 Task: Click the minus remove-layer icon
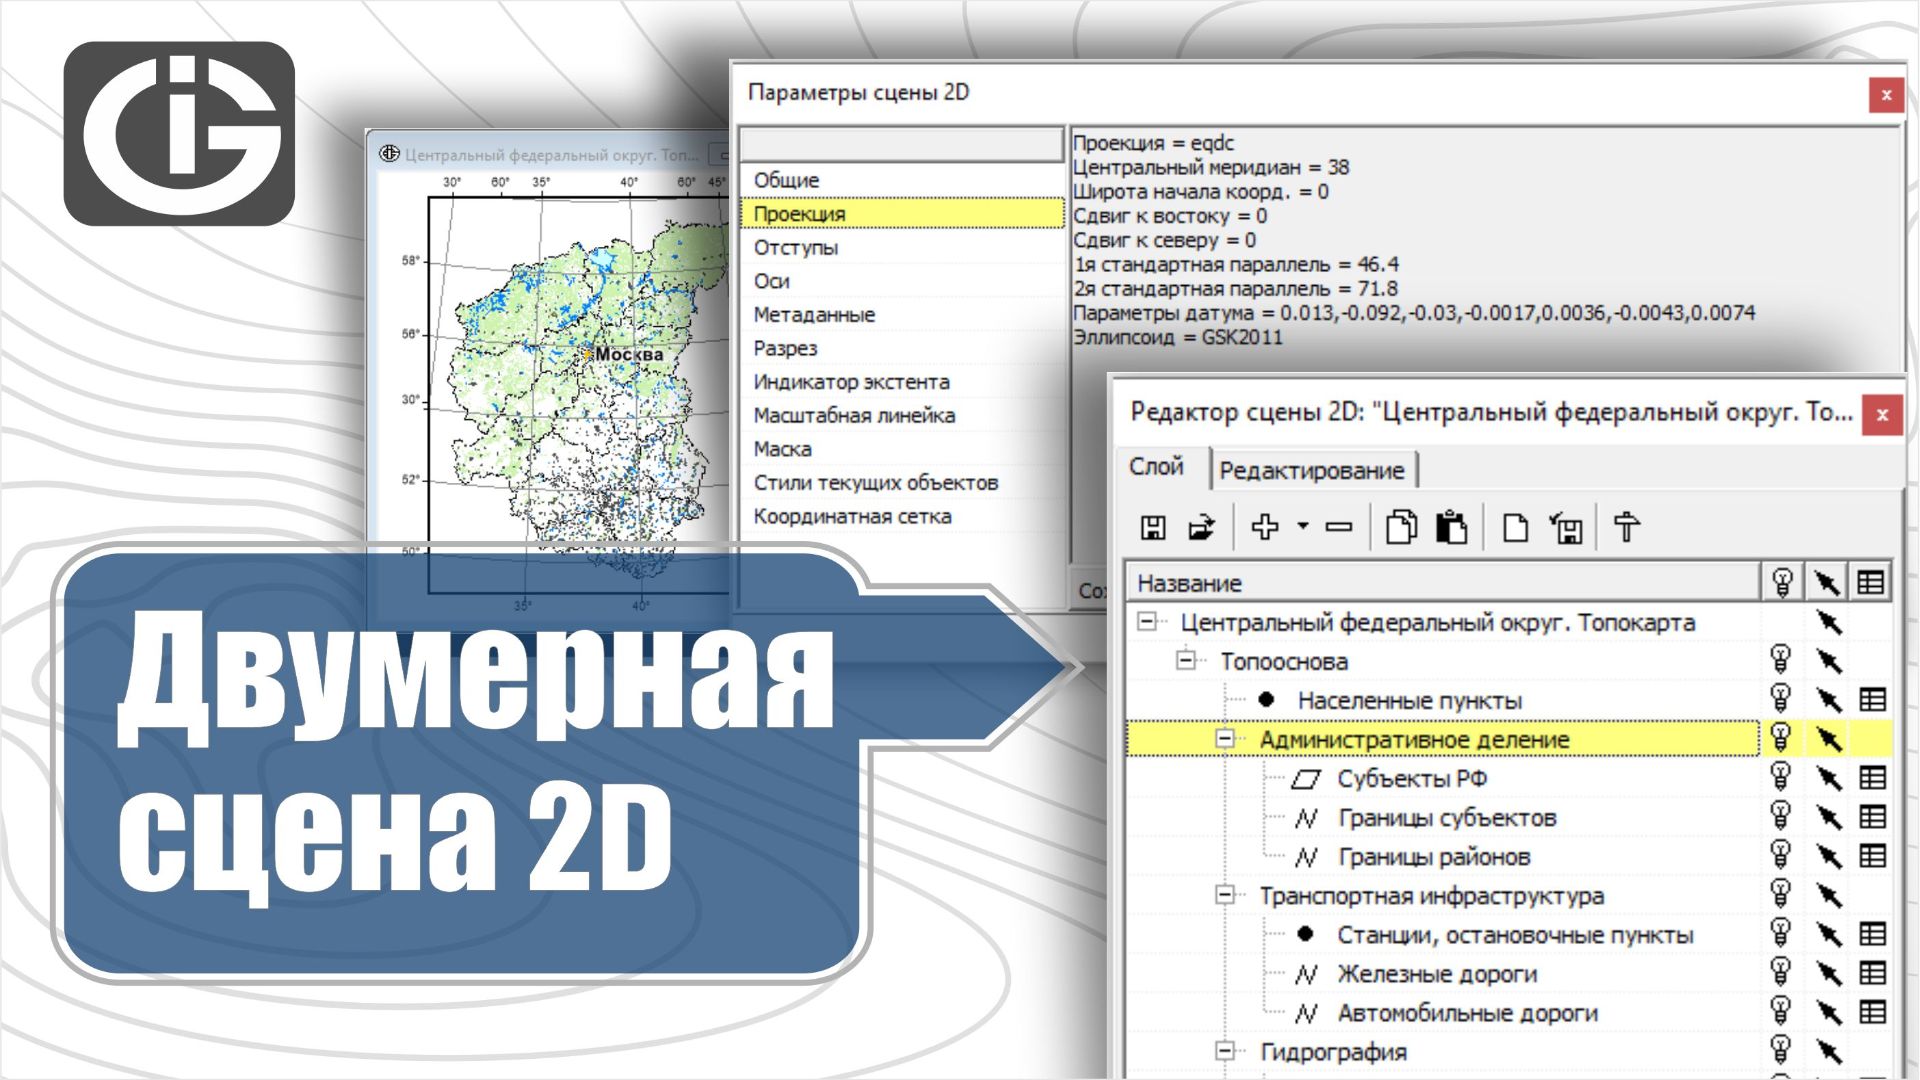pos(1339,526)
